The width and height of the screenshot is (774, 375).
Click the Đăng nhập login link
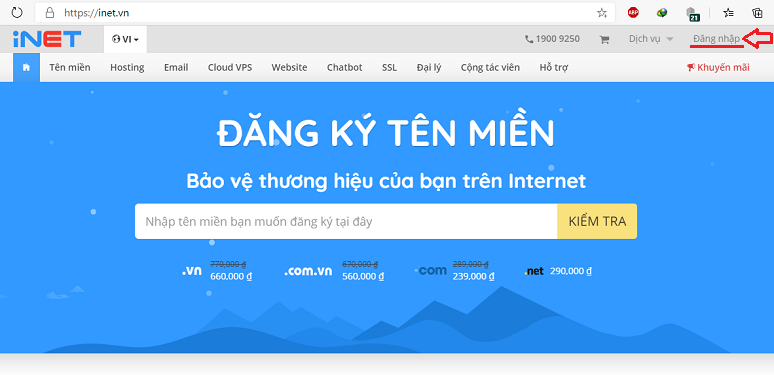(716, 39)
